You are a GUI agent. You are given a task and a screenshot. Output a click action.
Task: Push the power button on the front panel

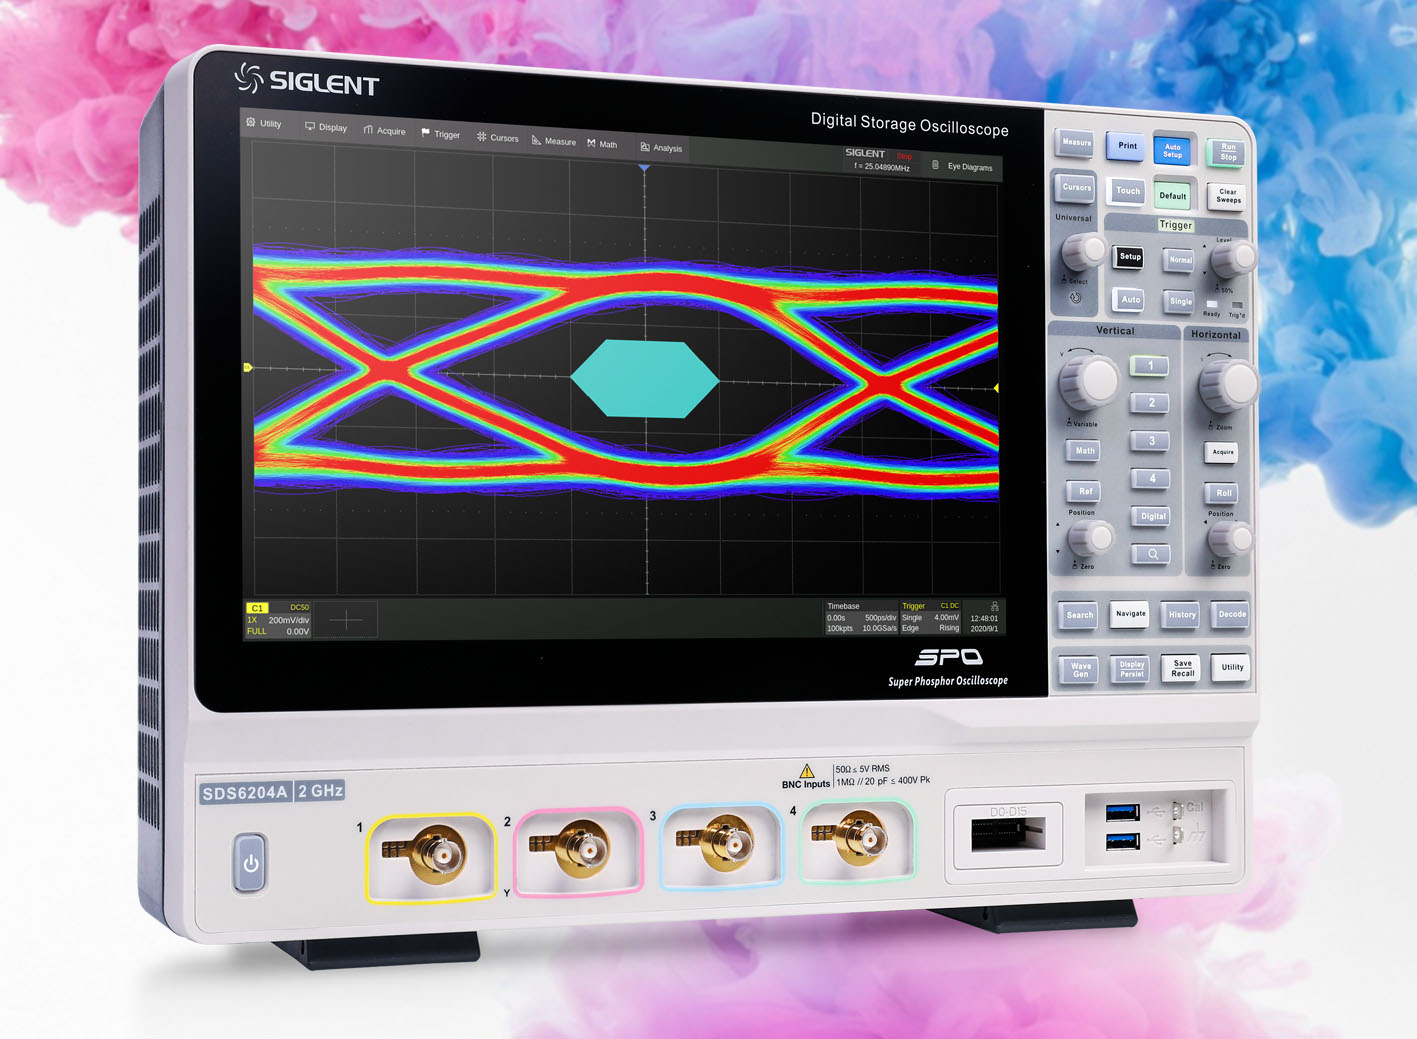pos(250,862)
